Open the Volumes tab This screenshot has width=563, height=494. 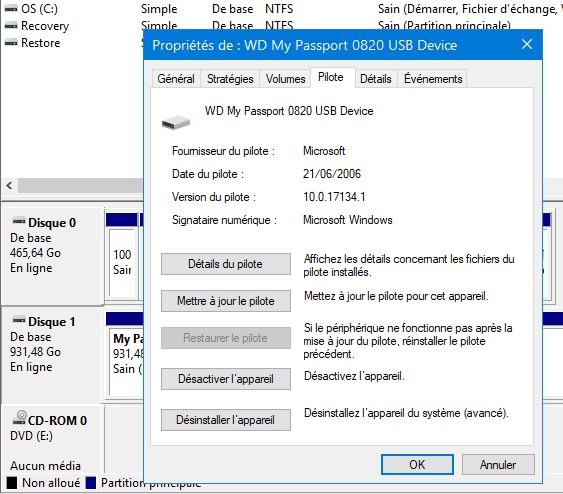point(285,79)
